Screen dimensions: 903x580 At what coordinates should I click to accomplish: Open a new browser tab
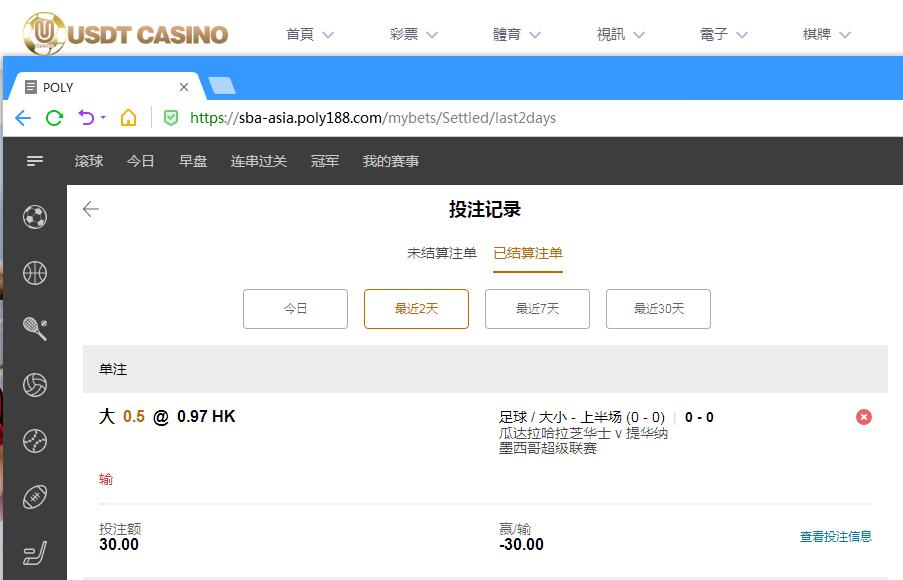pyautogui.click(x=222, y=86)
